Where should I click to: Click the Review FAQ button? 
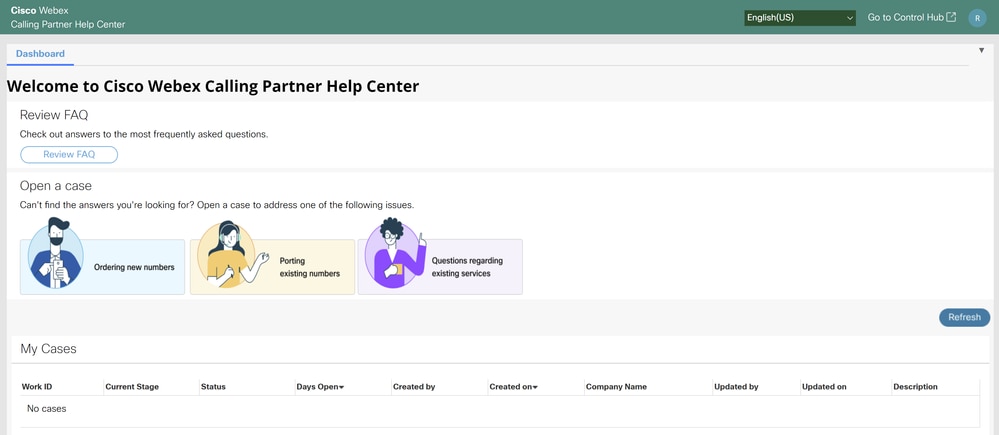(69, 155)
